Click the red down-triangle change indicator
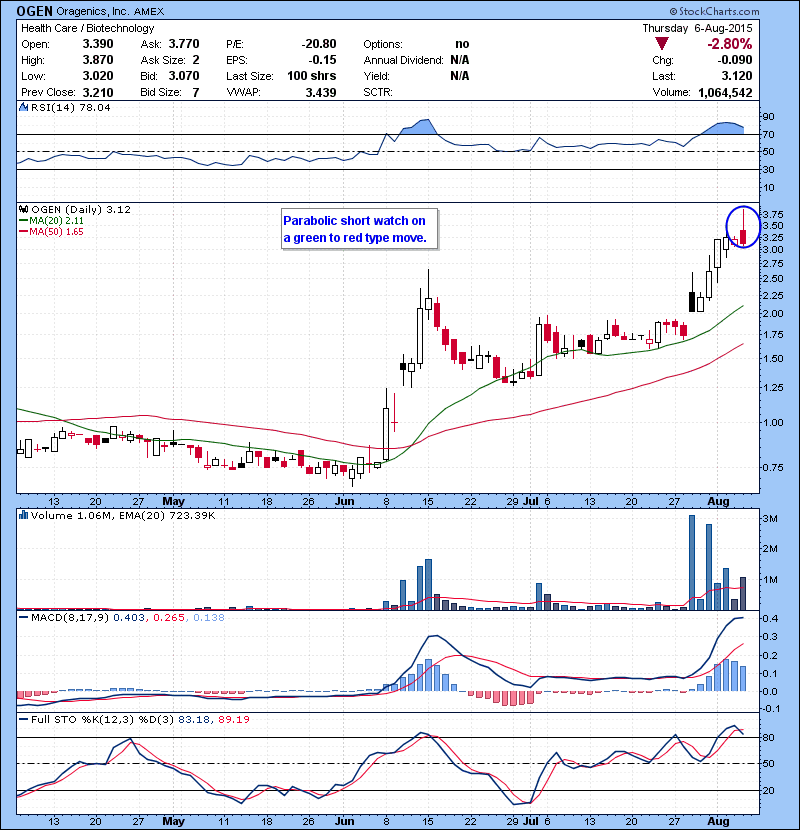Viewport: 800px width, 830px height. click(661, 43)
